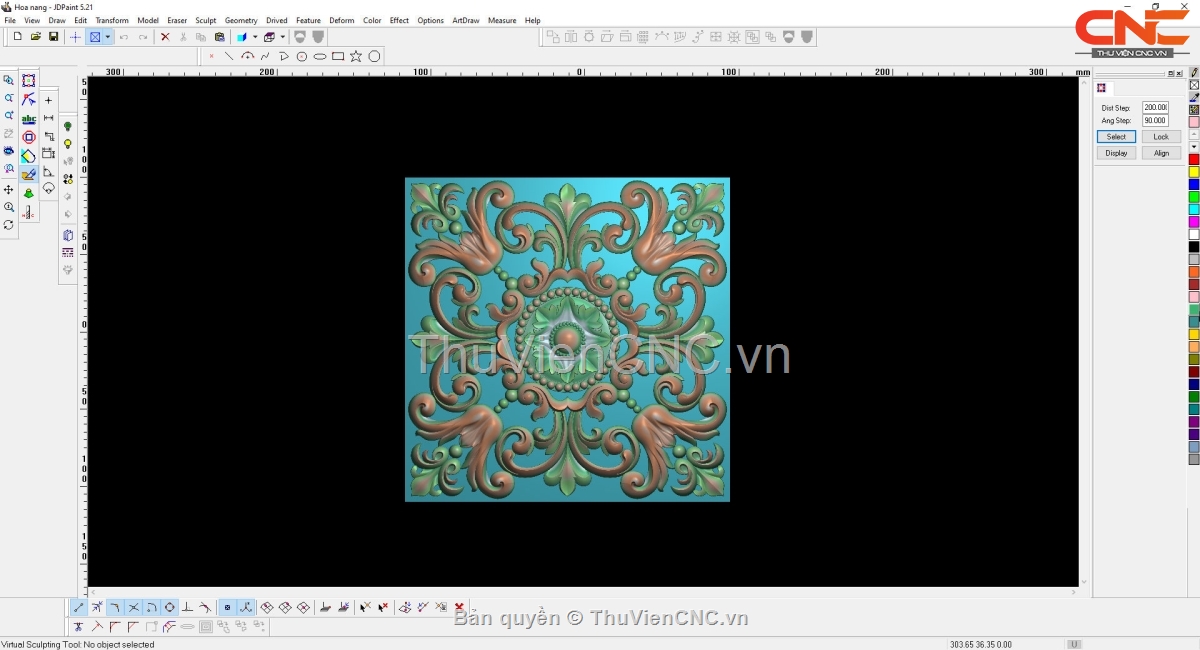Screen dimensions: 1200x650
Task: Open the Effect menu
Action: click(x=399, y=20)
